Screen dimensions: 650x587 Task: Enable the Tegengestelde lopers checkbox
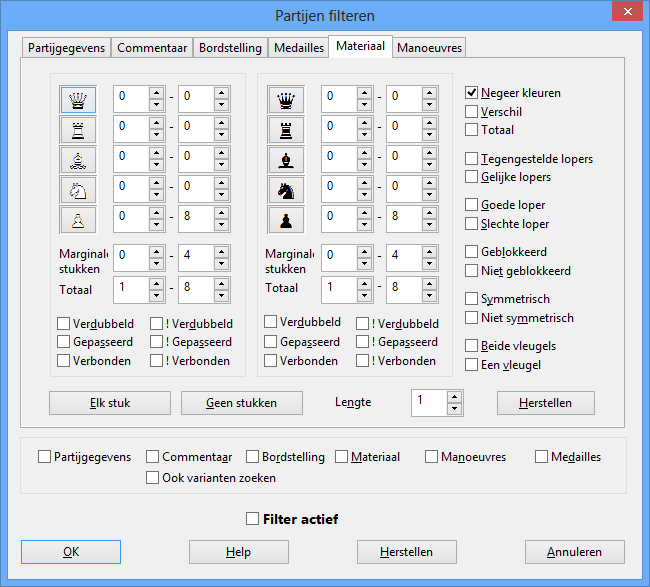tap(472, 158)
